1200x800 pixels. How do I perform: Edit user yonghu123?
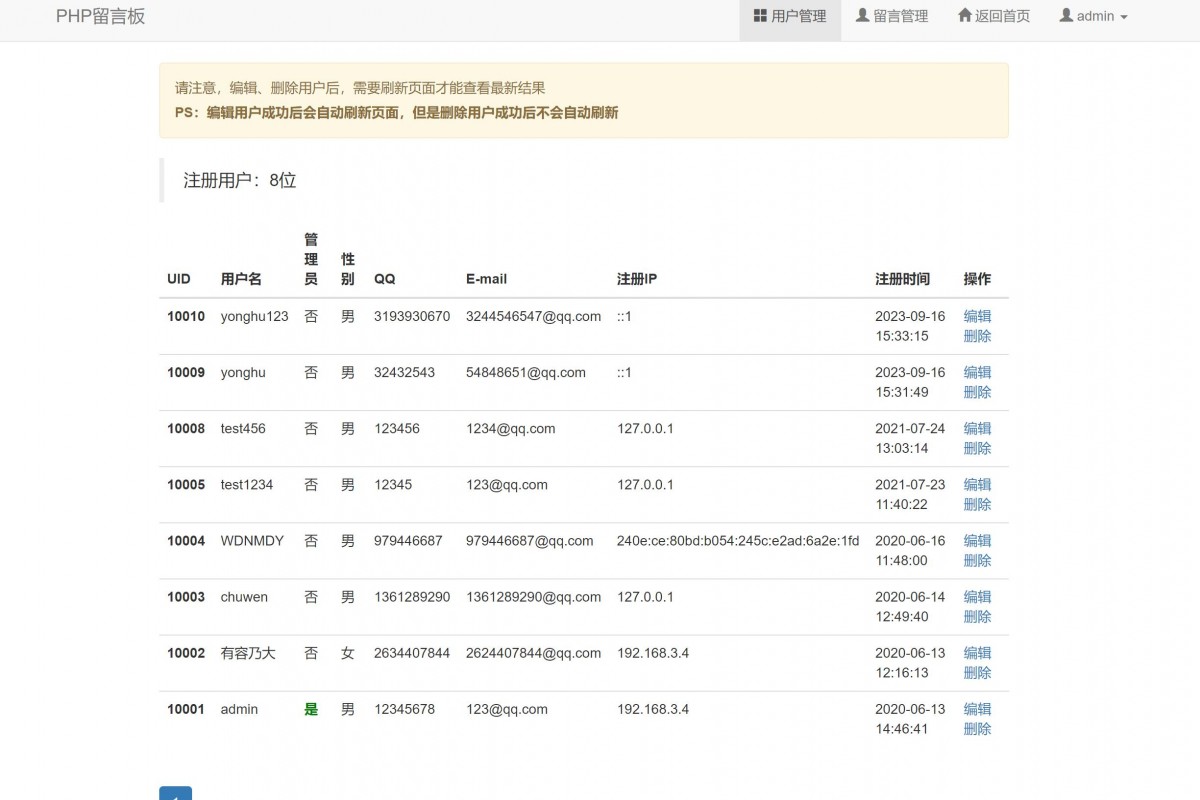coord(977,316)
